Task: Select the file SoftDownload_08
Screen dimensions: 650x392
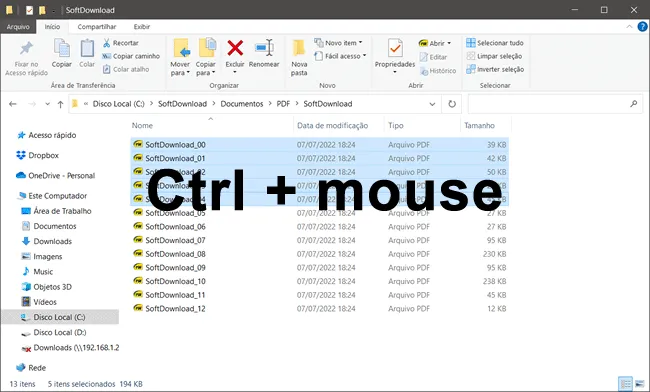Action: (x=319, y=254)
